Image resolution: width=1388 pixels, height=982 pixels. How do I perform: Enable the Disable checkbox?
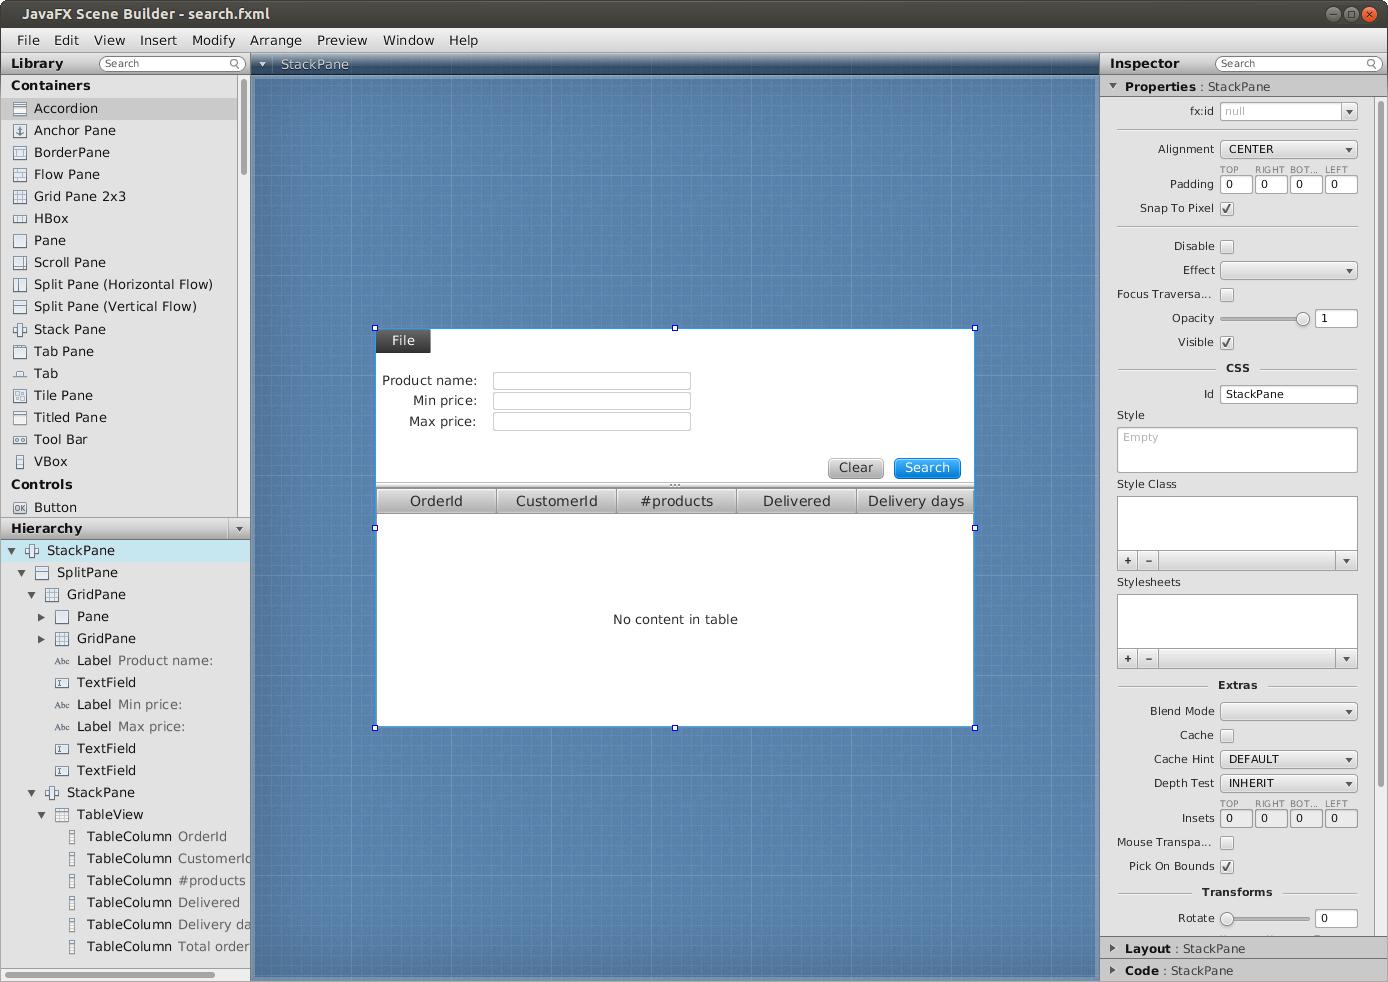click(1227, 247)
